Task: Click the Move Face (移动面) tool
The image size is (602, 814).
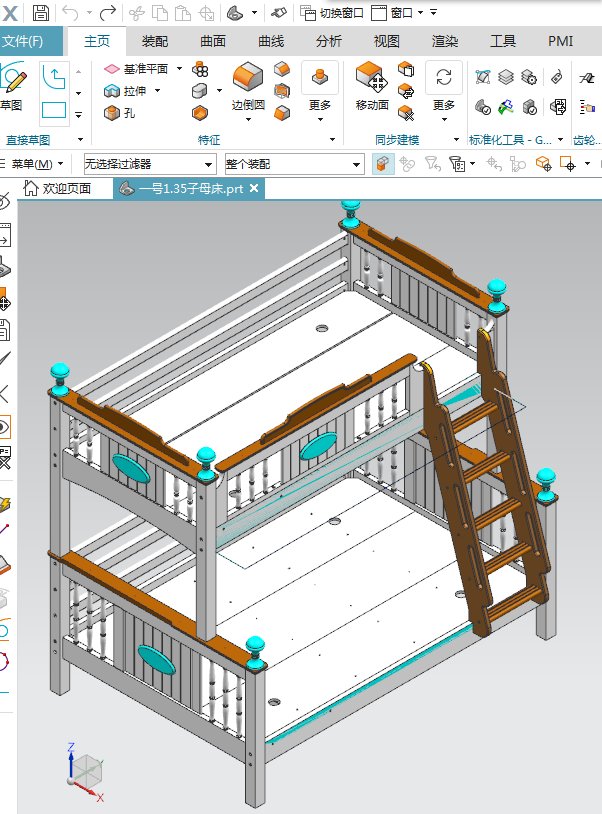Action: 371,83
